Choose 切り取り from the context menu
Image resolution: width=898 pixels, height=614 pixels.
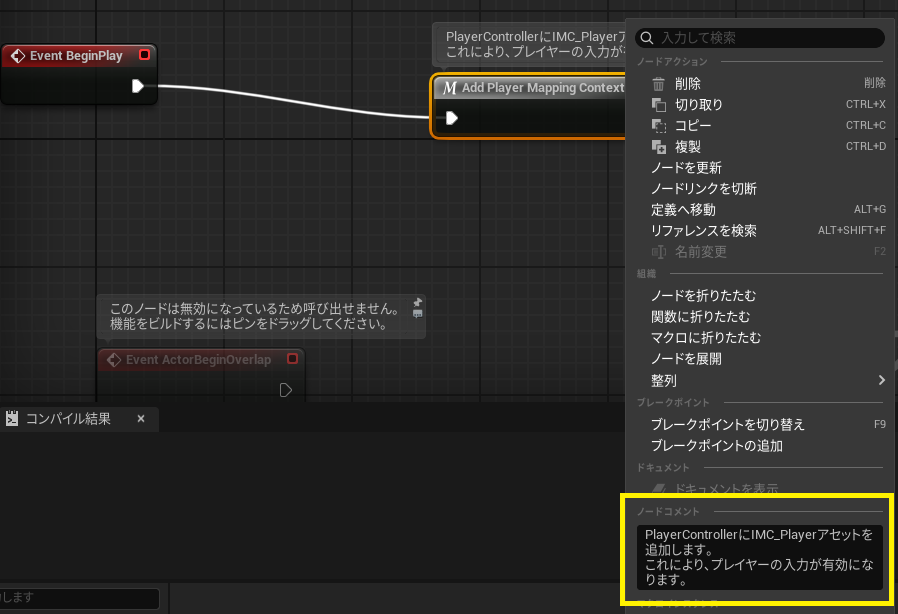pyautogui.click(x=762, y=105)
